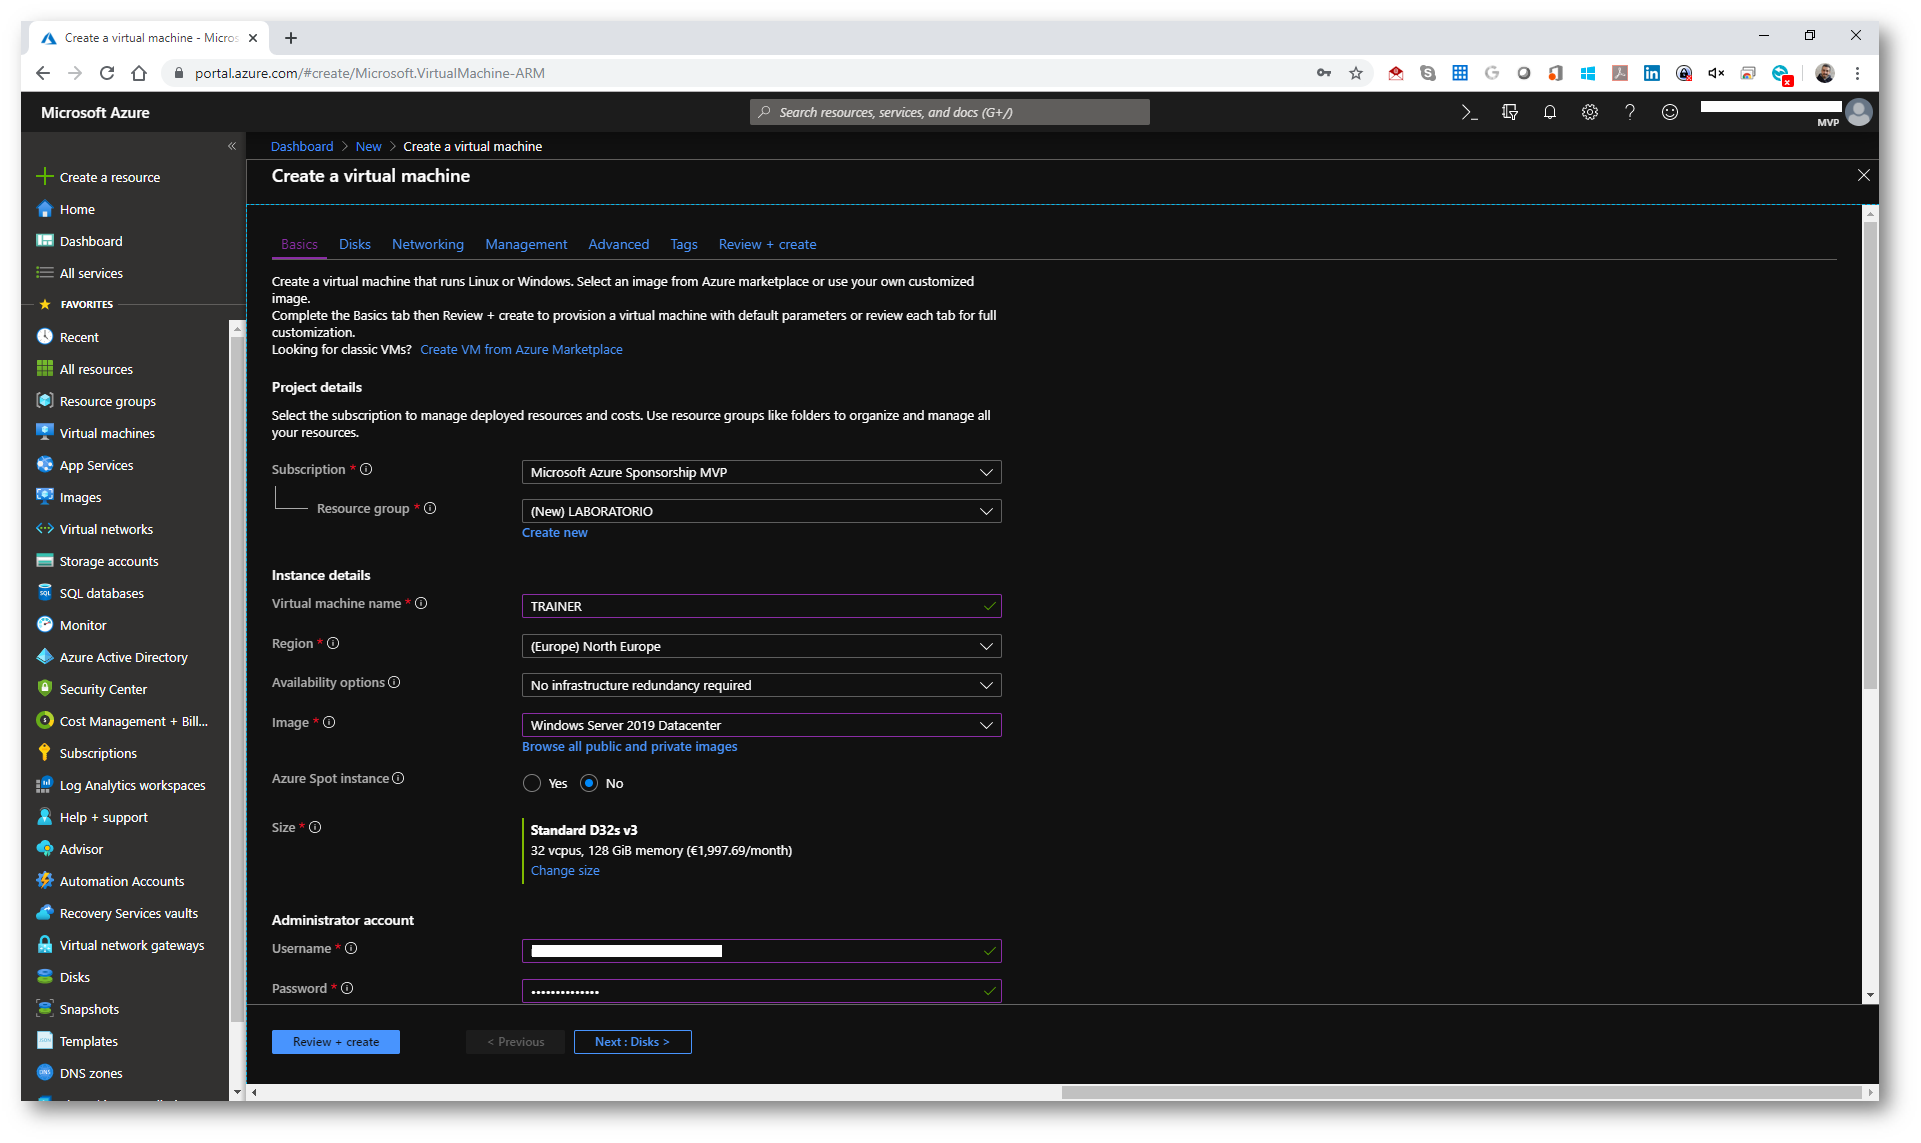The height and width of the screenshot is (1143, 1921).
Task: Click info icon beside Virtual machine name
Action: coord(421,603)
